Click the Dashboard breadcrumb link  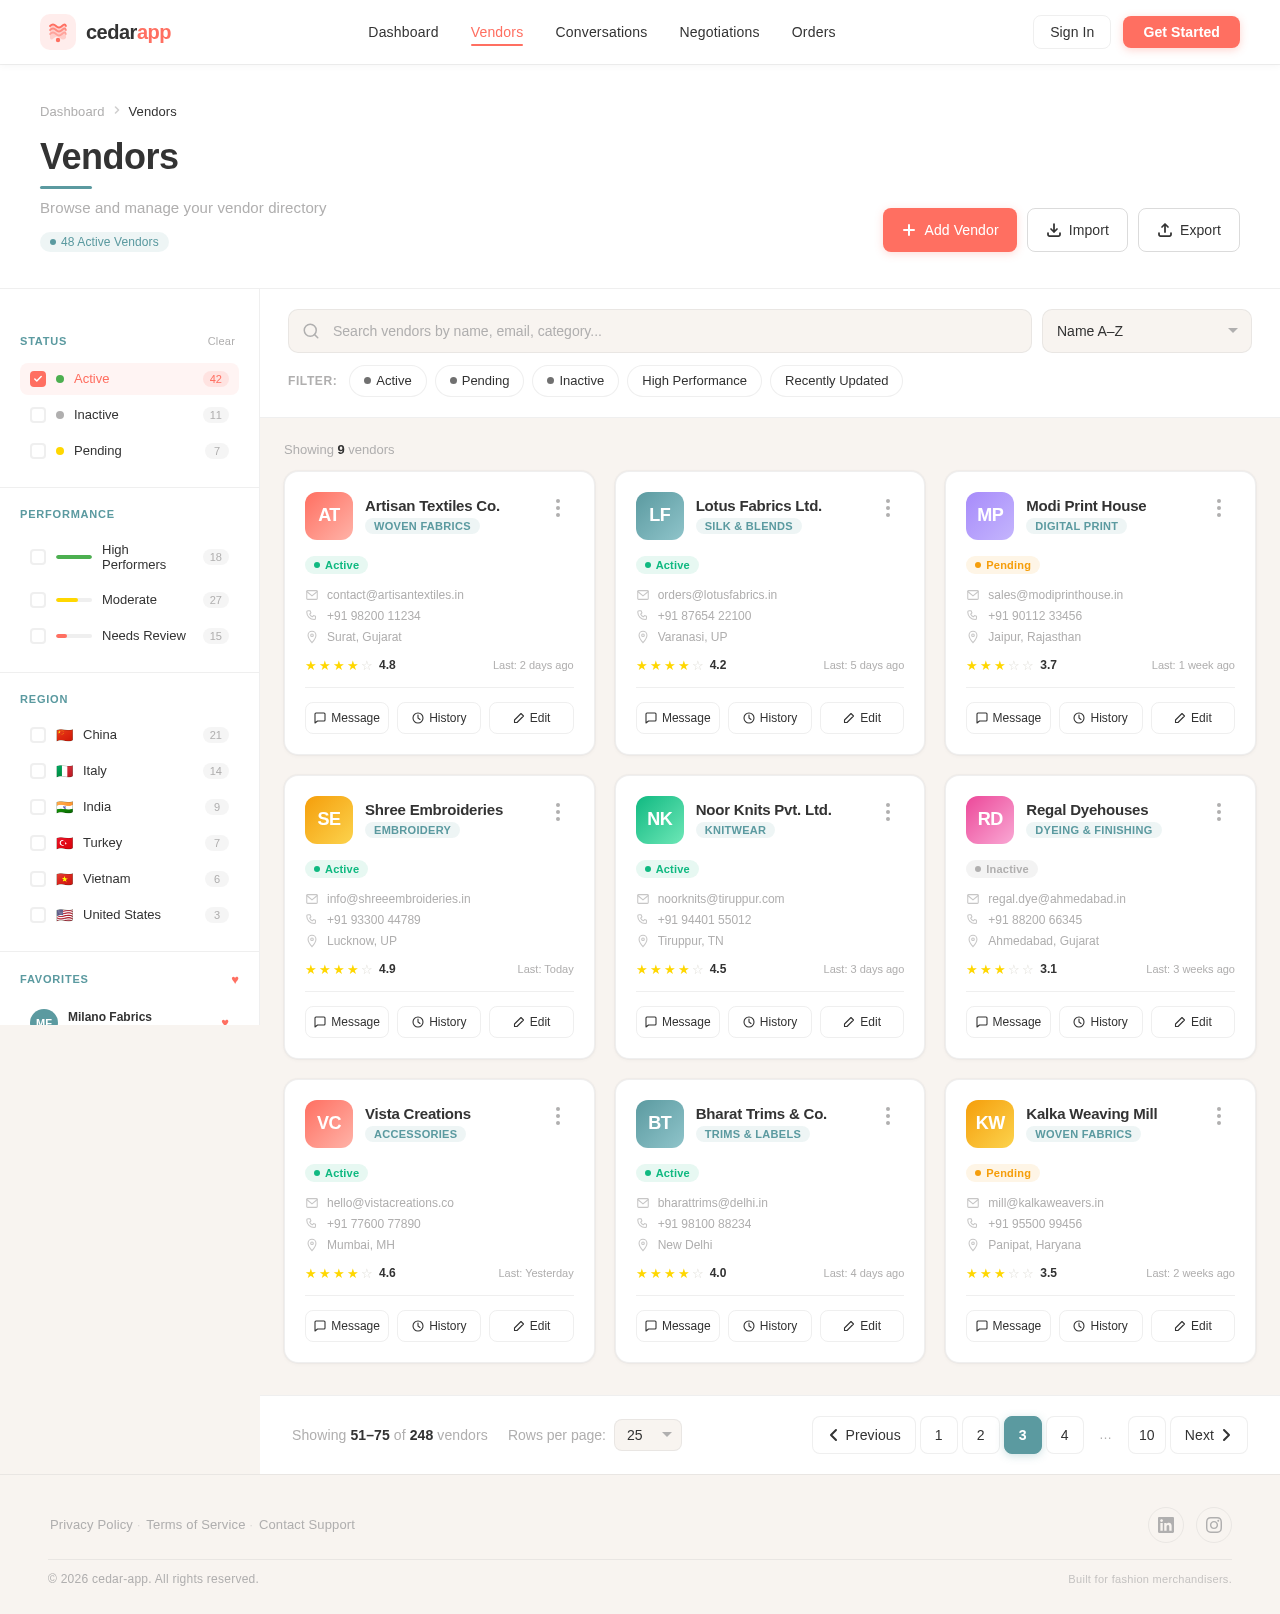click(72, 111)
